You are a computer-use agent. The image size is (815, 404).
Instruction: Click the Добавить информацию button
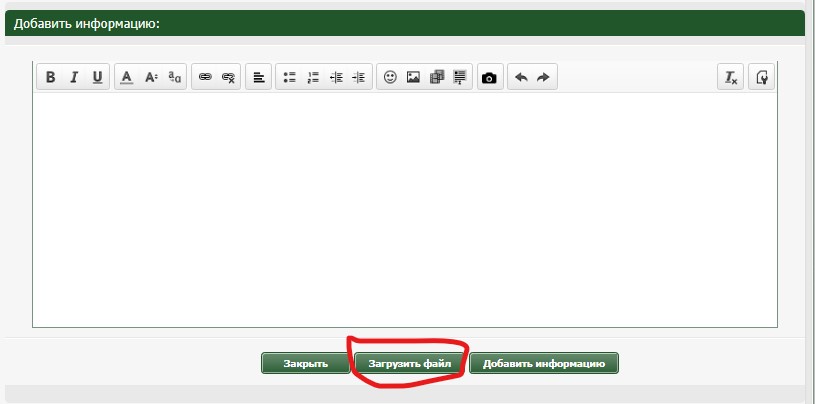544,363
